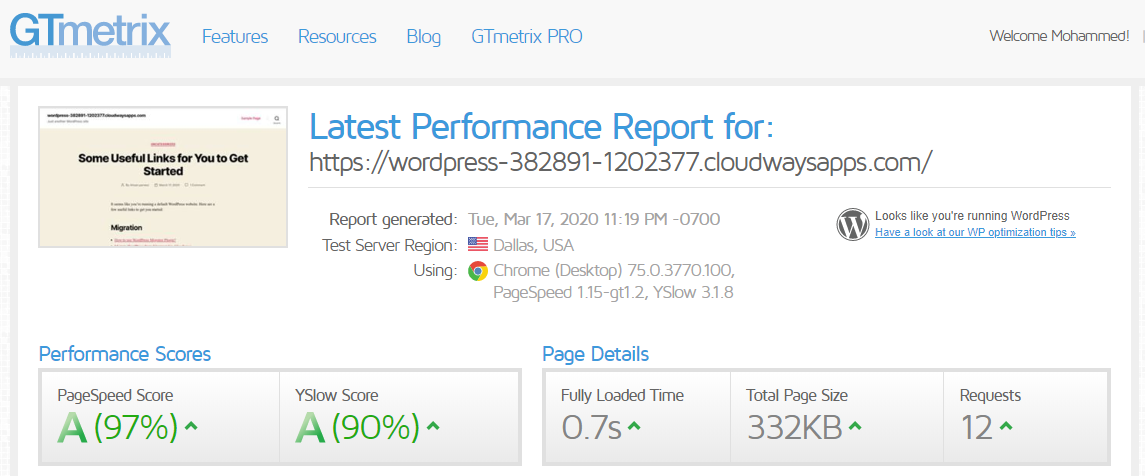
Task: Click the Total Page Size label
Action: click(797, 396)
